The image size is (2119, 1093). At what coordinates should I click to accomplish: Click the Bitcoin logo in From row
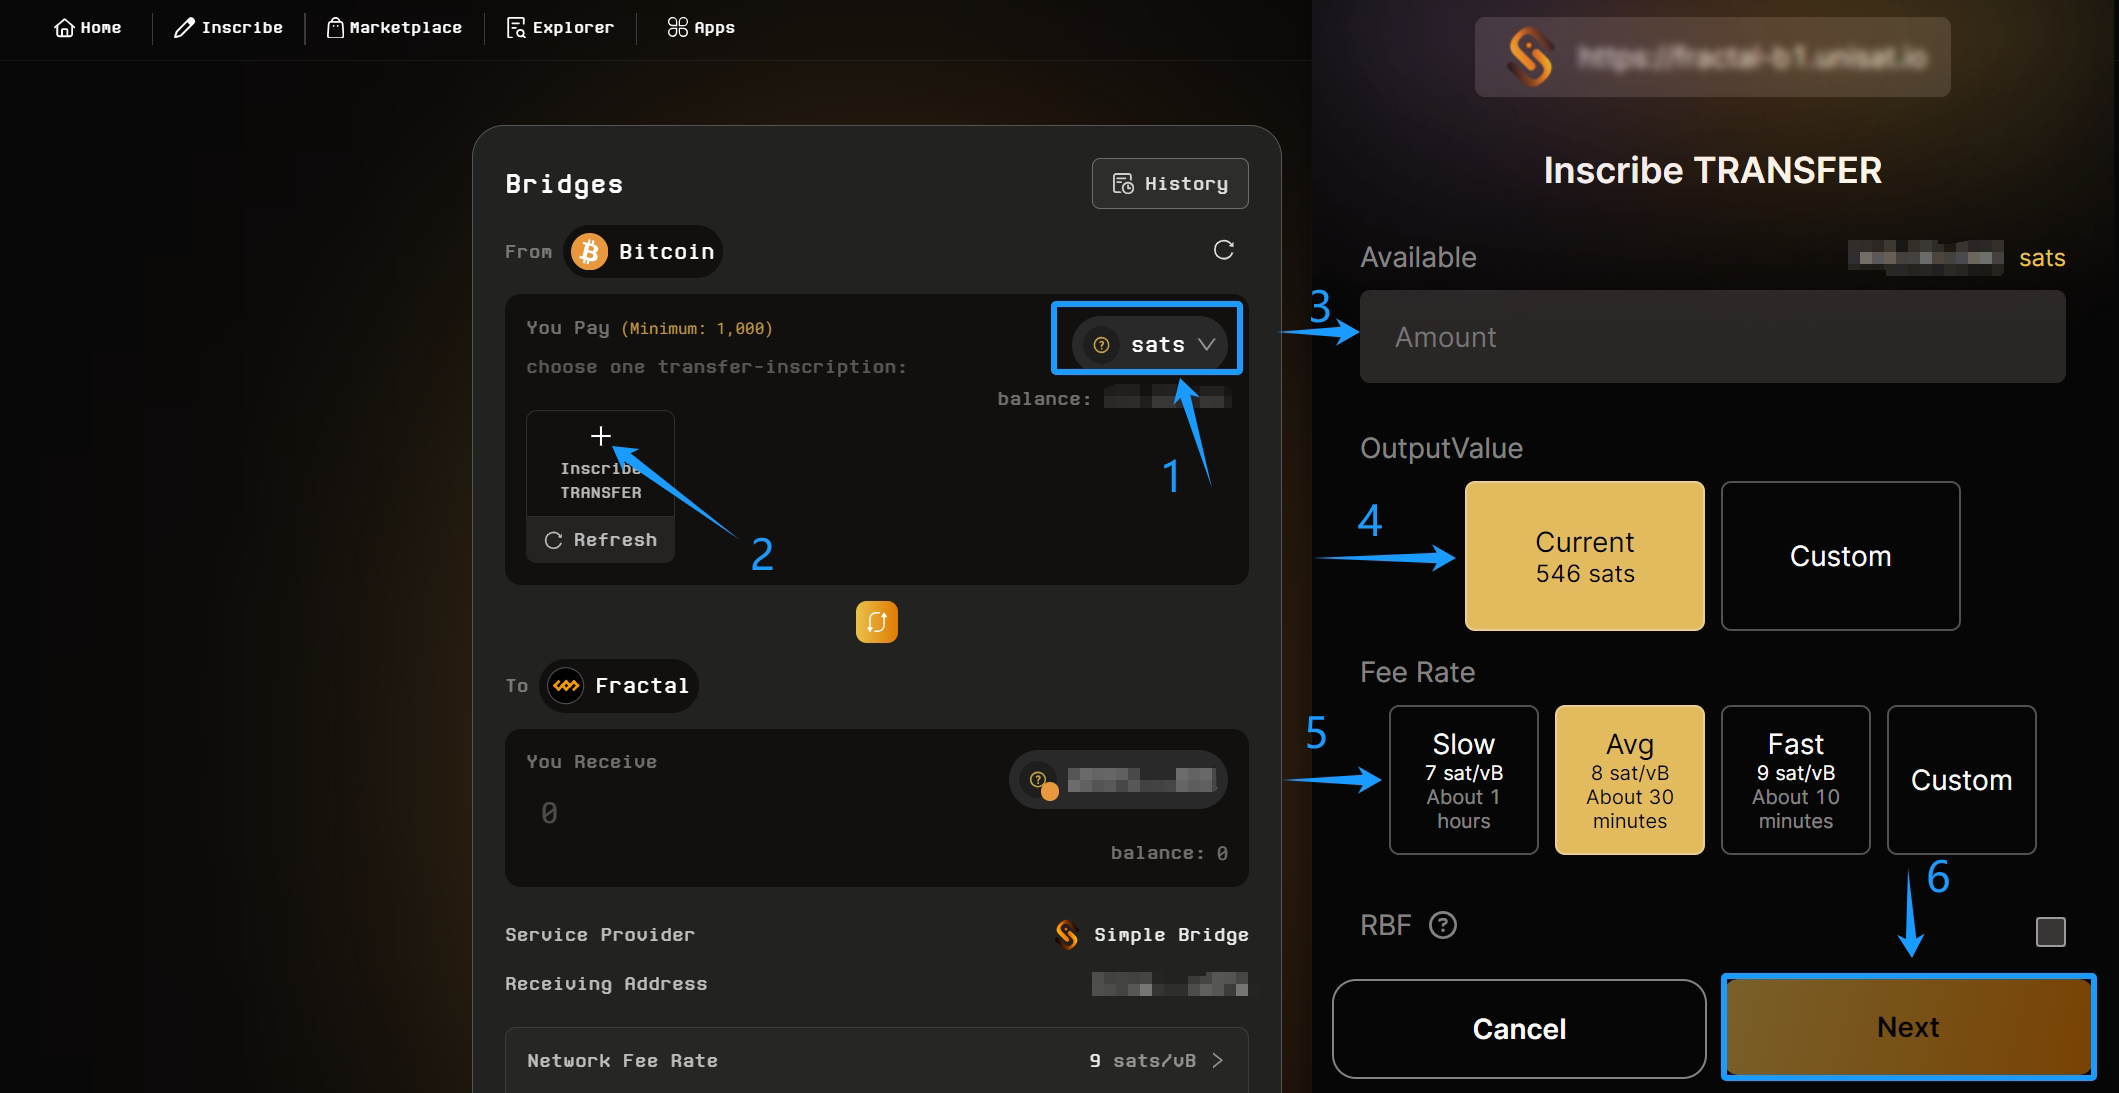(589, 252)
